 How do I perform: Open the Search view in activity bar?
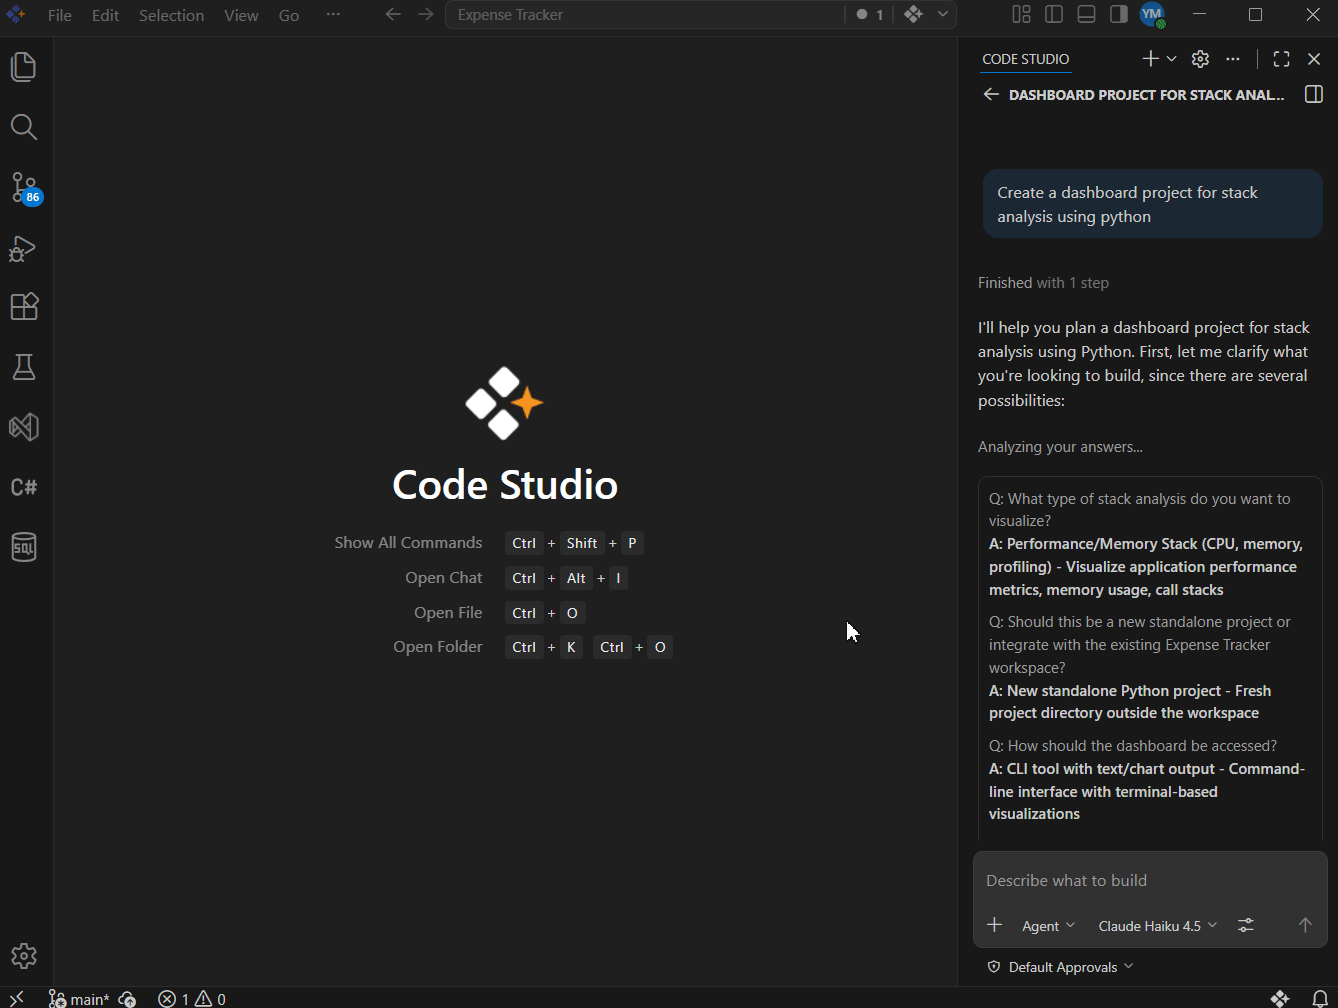coord(24,127)
